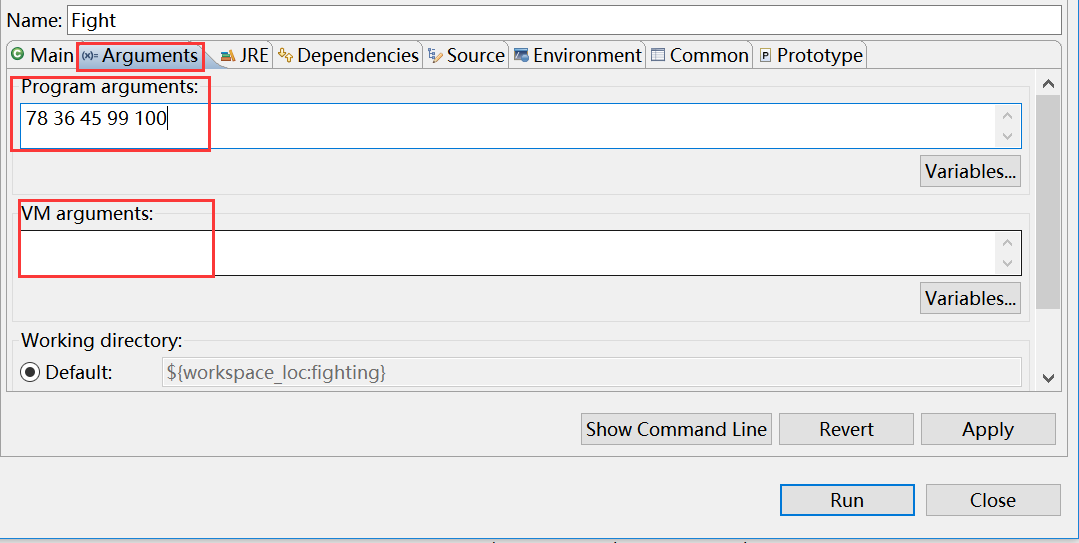Click the Main tab icon
The height and width of the screenshot is (543, 1079).
(x=17, y=55)
